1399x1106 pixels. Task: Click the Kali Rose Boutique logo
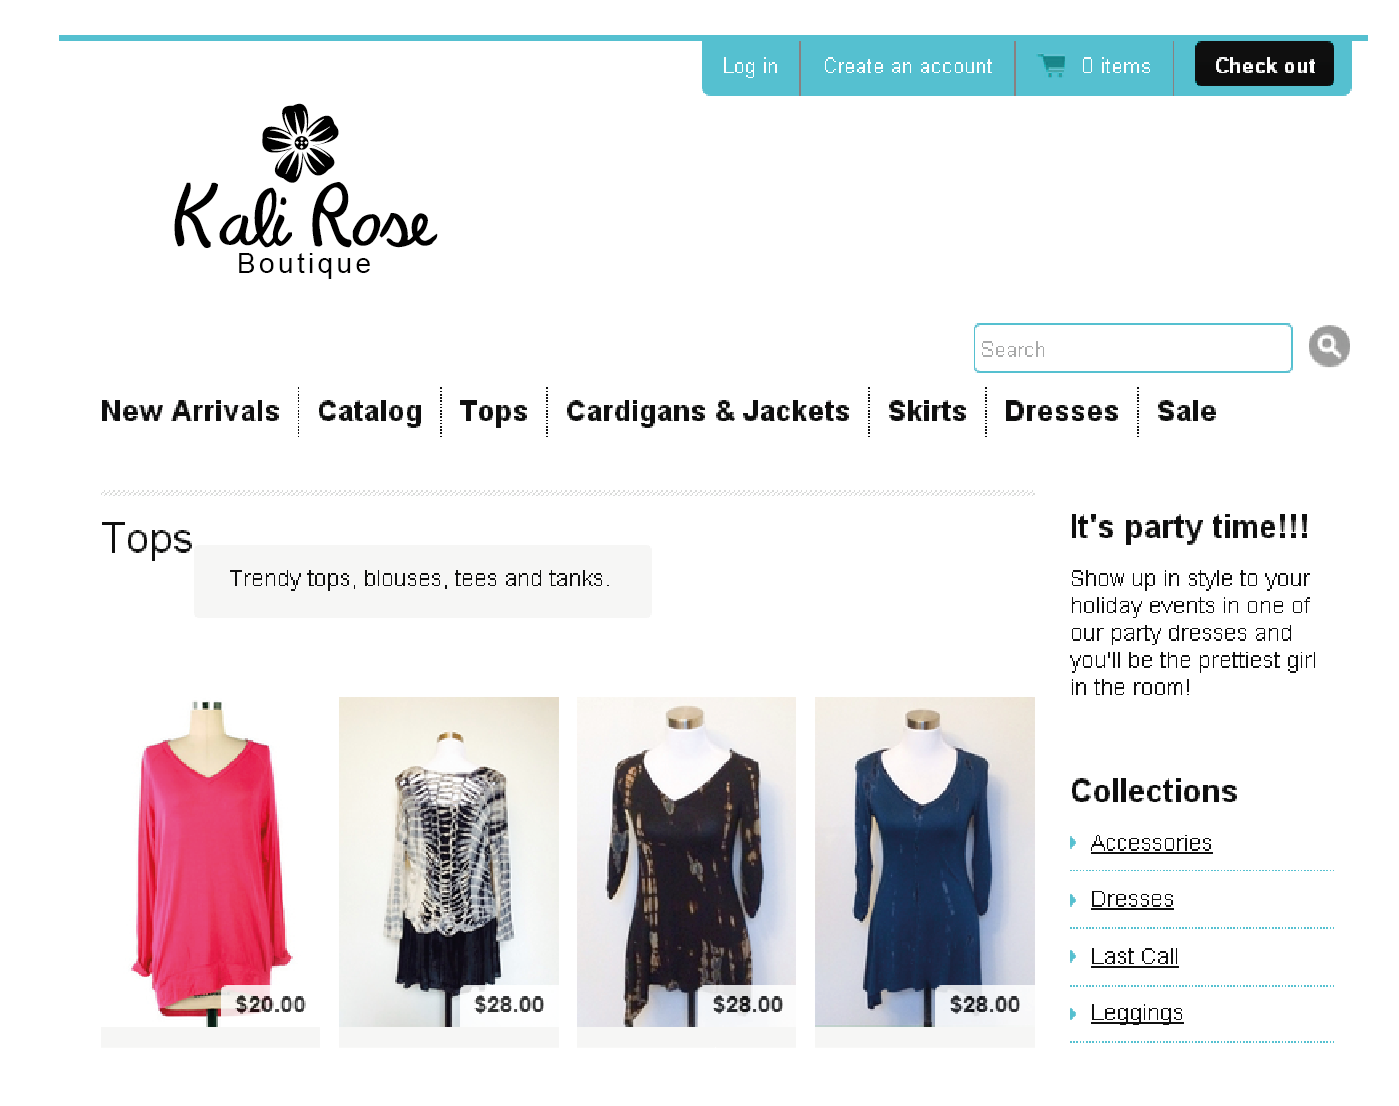pyautogui.click(x=305, y=192)
